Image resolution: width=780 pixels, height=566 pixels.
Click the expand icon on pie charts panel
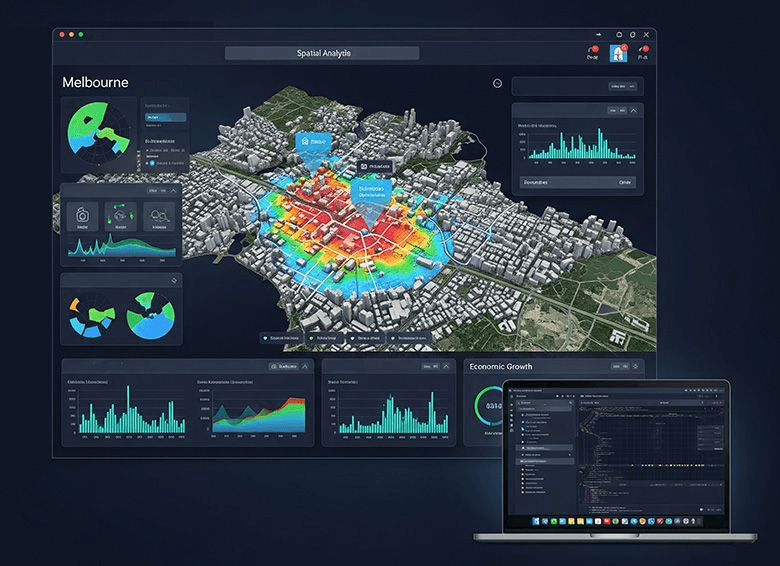(x=174, y=281)
